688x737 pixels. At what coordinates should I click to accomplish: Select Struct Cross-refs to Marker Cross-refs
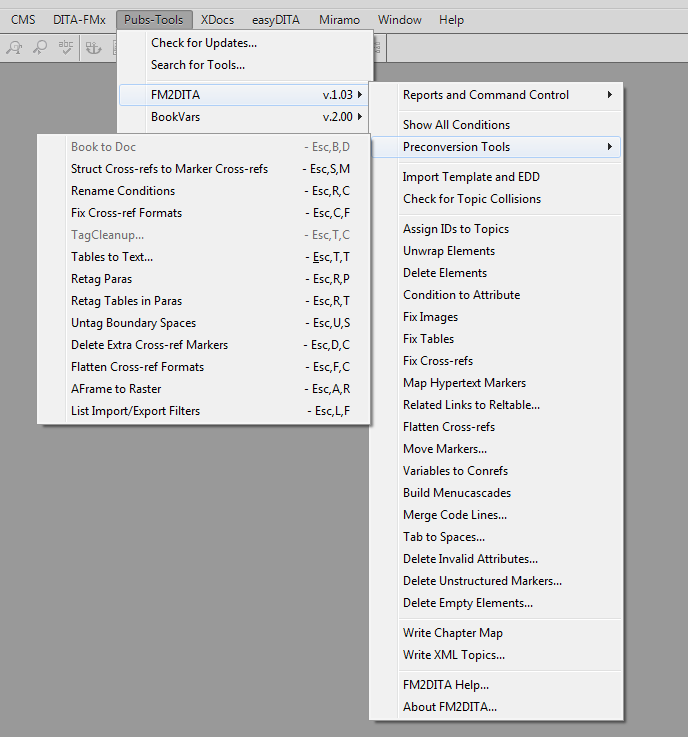coord(203,169)
